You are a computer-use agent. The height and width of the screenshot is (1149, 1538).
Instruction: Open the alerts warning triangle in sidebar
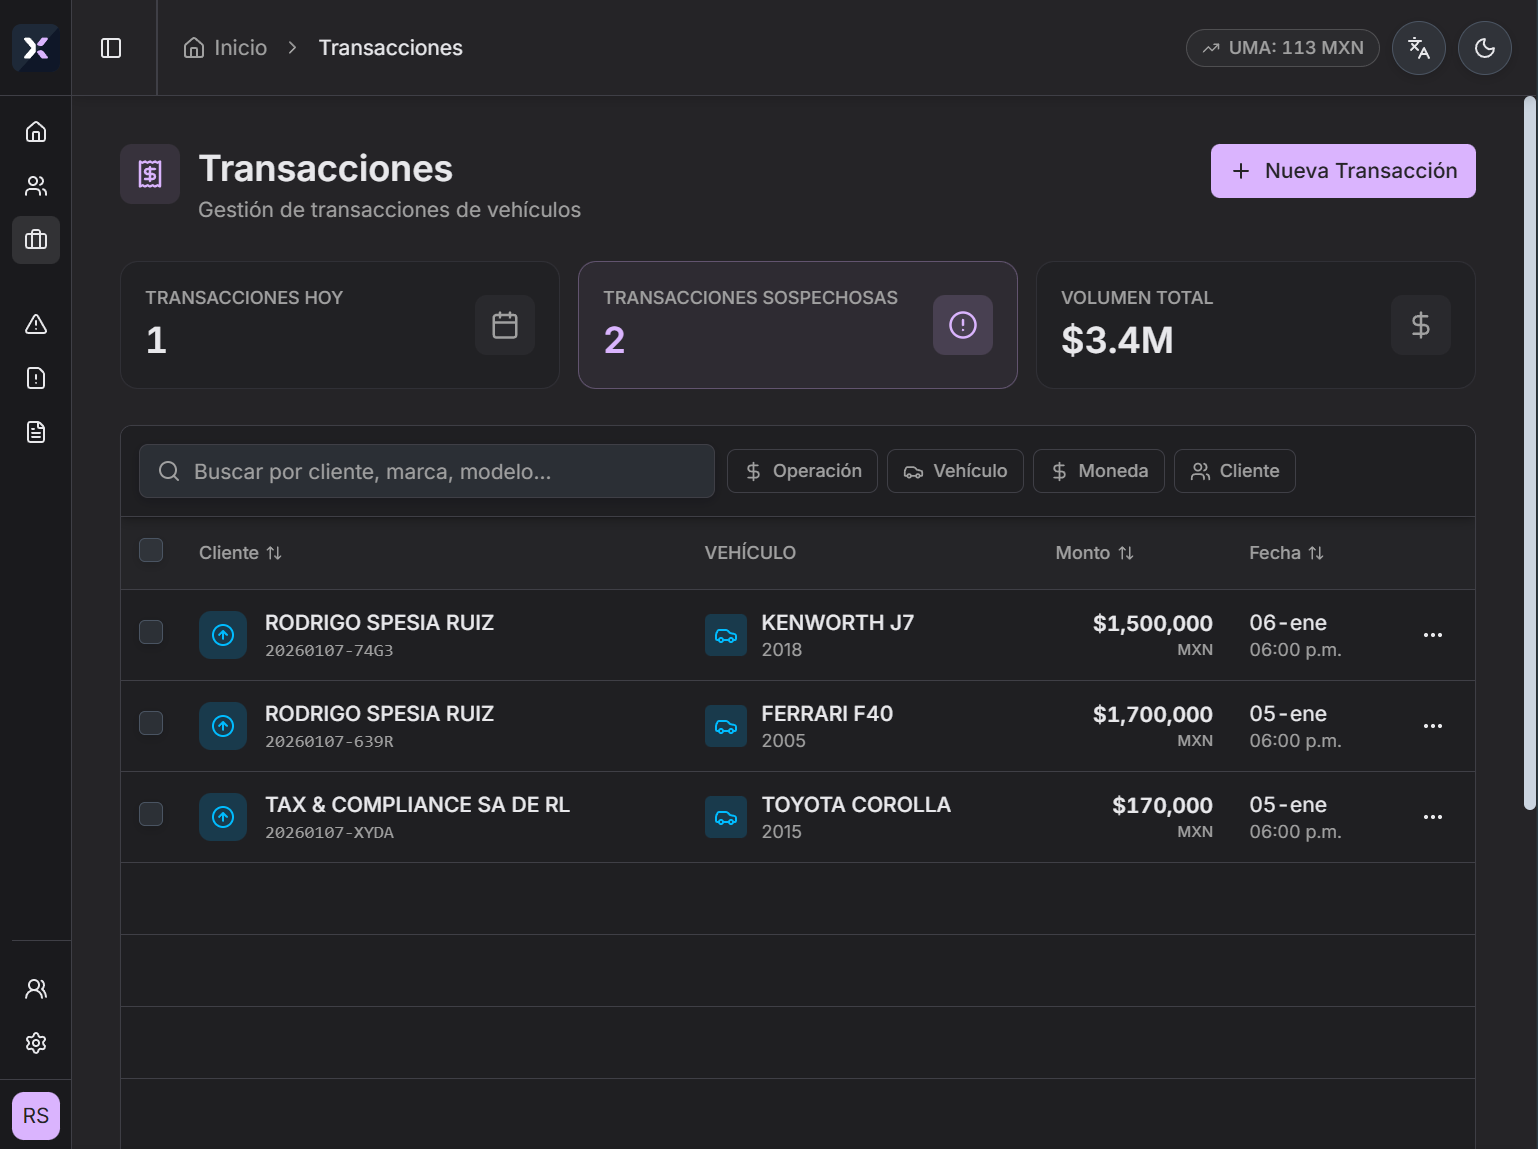[x=35, y=324]
